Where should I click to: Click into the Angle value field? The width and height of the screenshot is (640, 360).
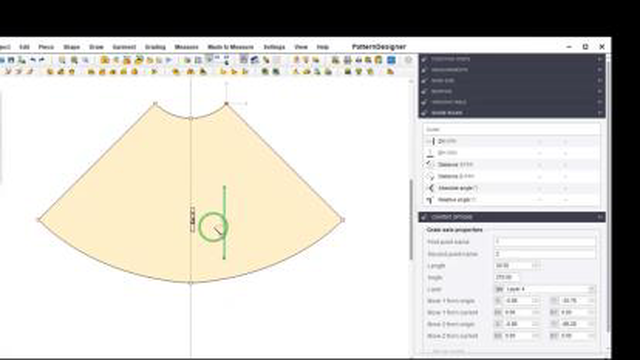507,278
